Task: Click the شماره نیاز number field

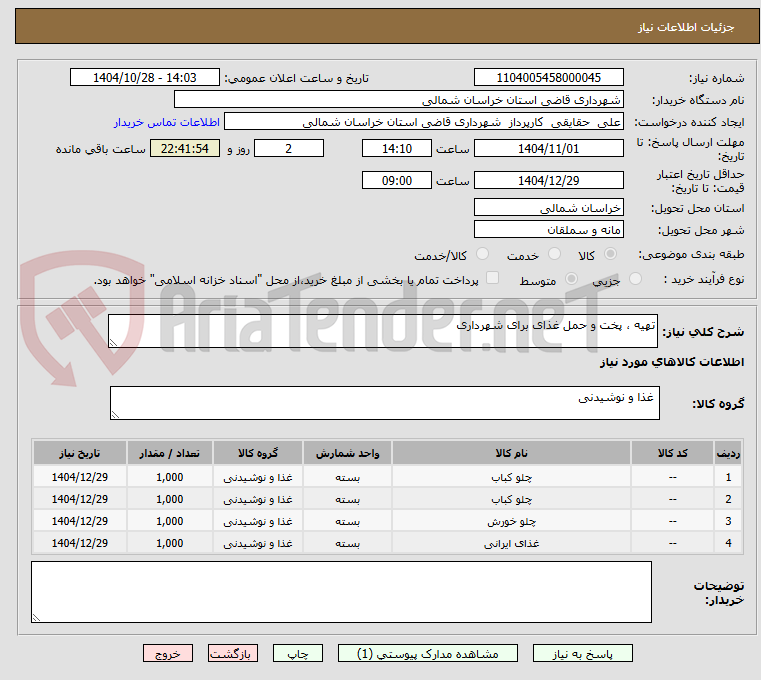Action: click(548, 78)
